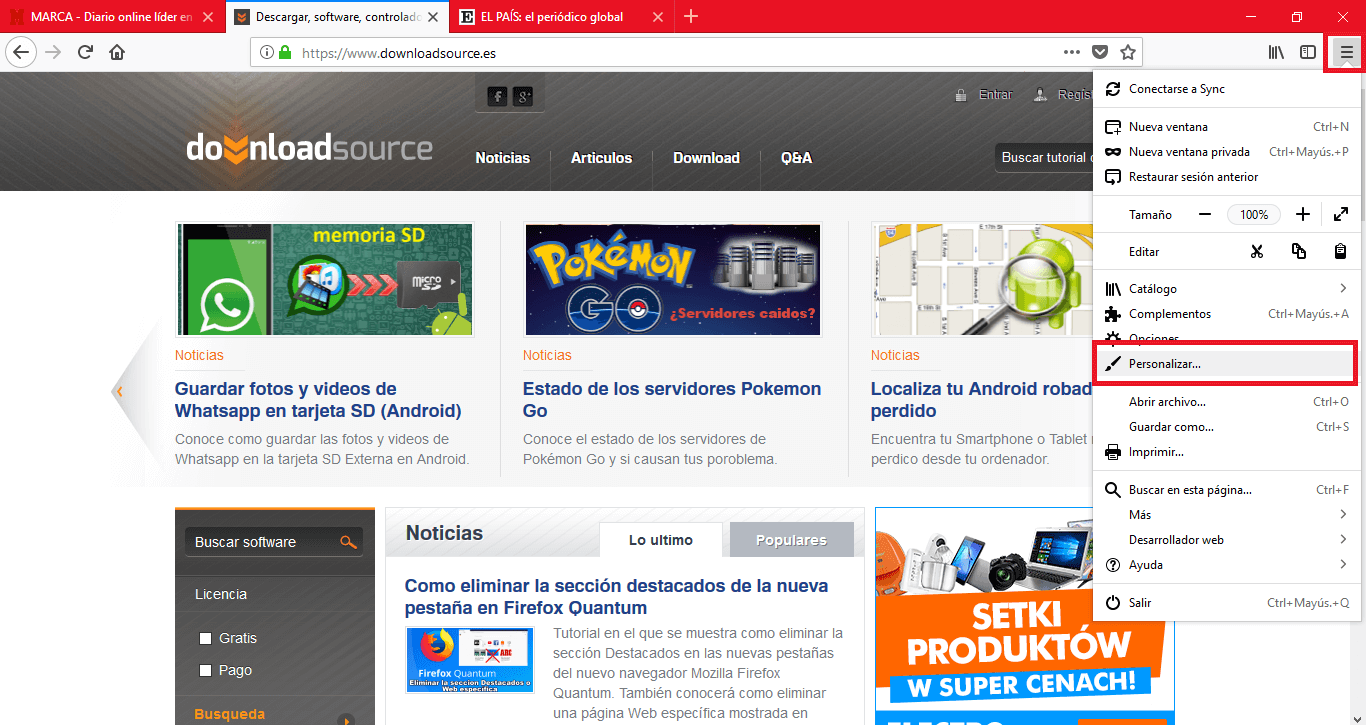The height and width of the screenshot is (725, 1366).
Task: Click Entrar login link
Action: pyautogui.click(x=995, y=95)
